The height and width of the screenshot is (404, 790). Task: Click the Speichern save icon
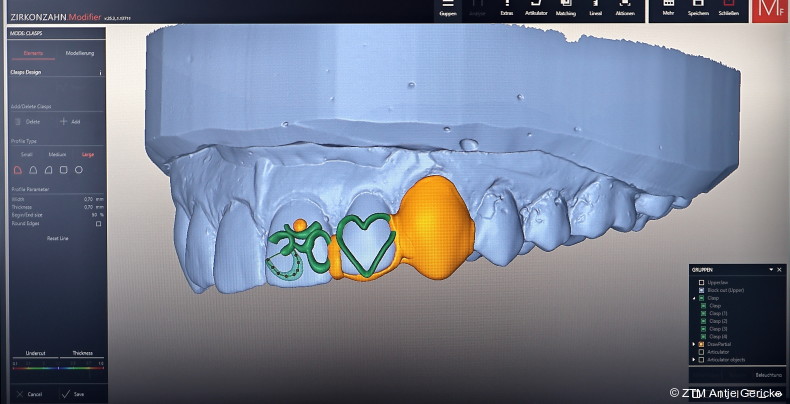pyautogui.click(x=697, y=7)
